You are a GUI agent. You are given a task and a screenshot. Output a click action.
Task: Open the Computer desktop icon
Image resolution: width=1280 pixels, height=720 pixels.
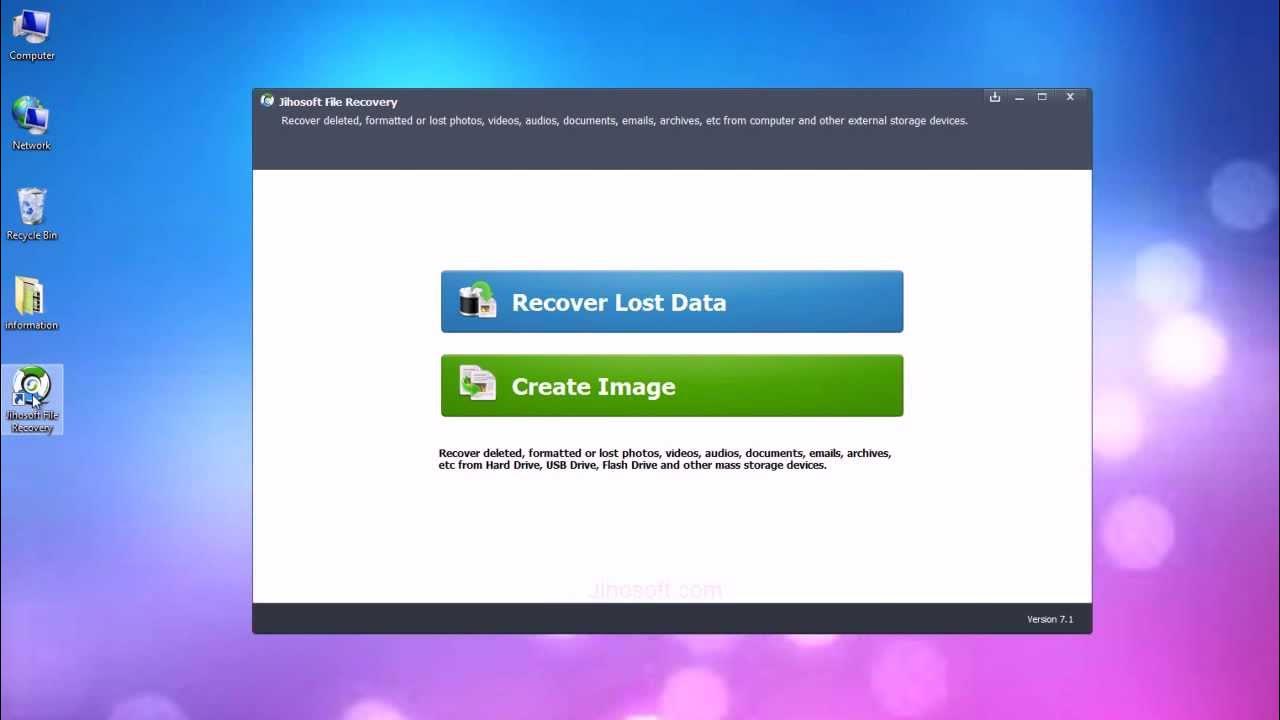[x=31, y=35]
